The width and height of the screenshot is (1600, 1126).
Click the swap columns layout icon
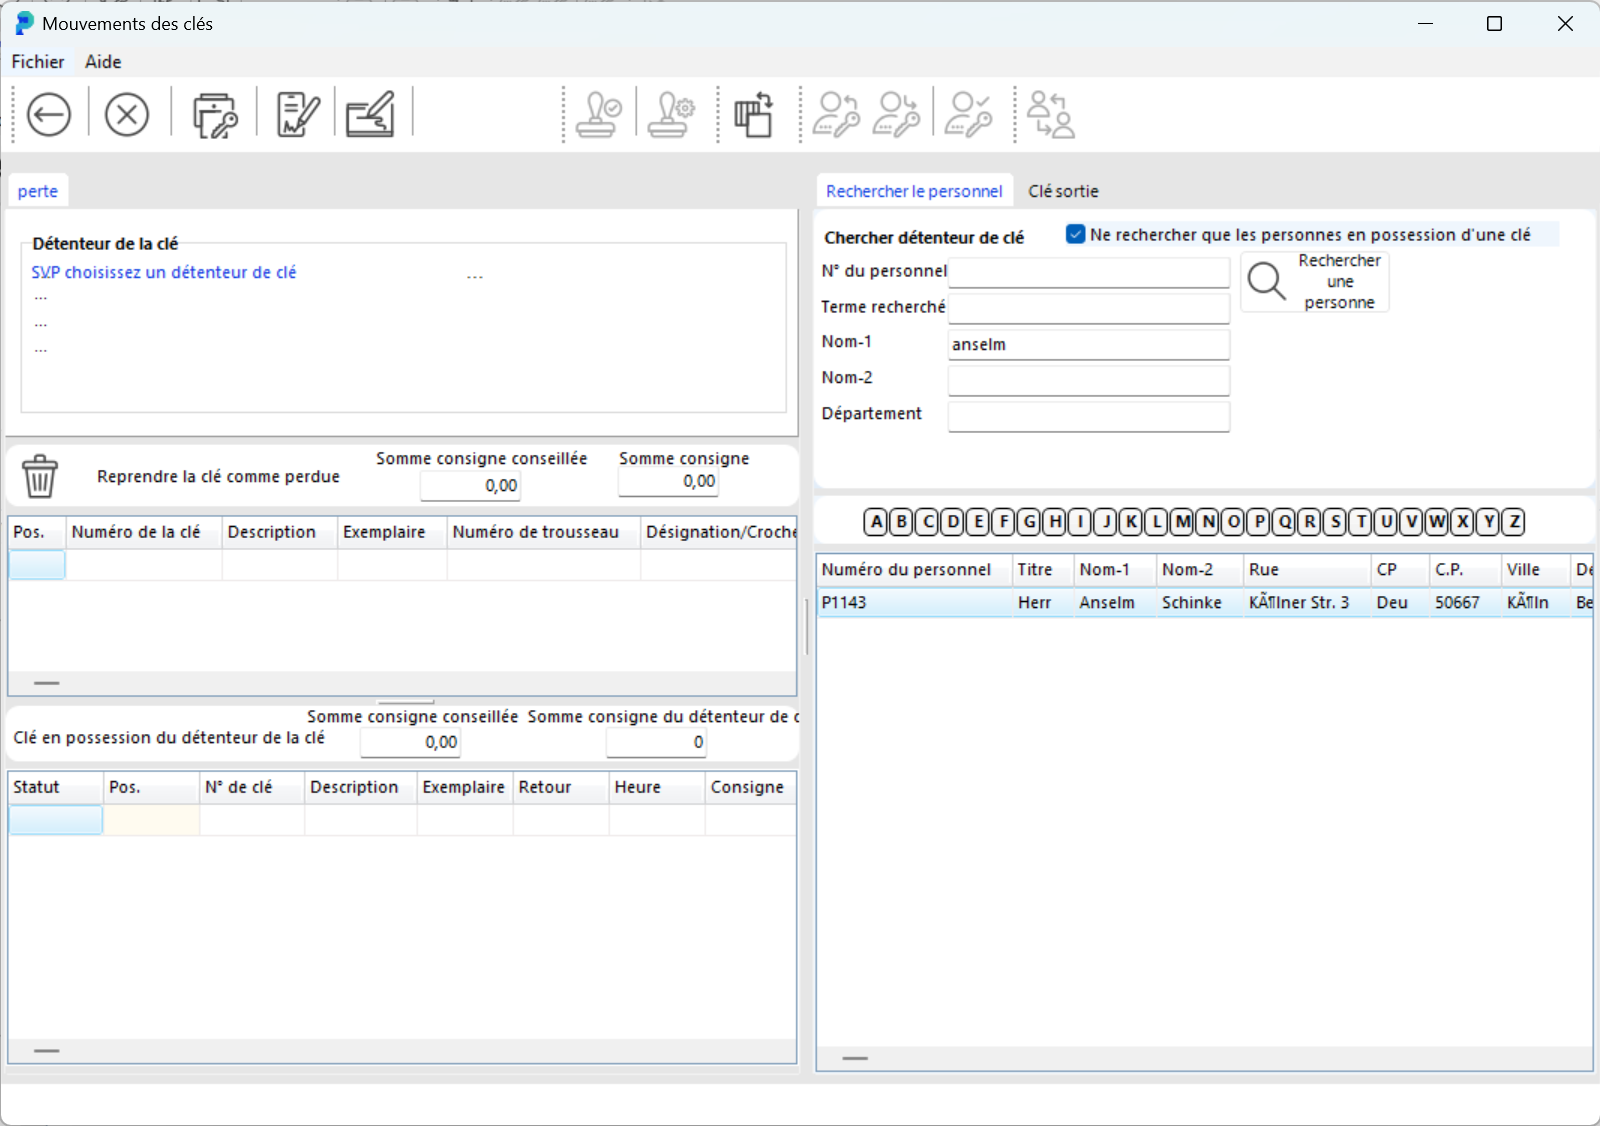pyautogui.click(x=754, y=115)
